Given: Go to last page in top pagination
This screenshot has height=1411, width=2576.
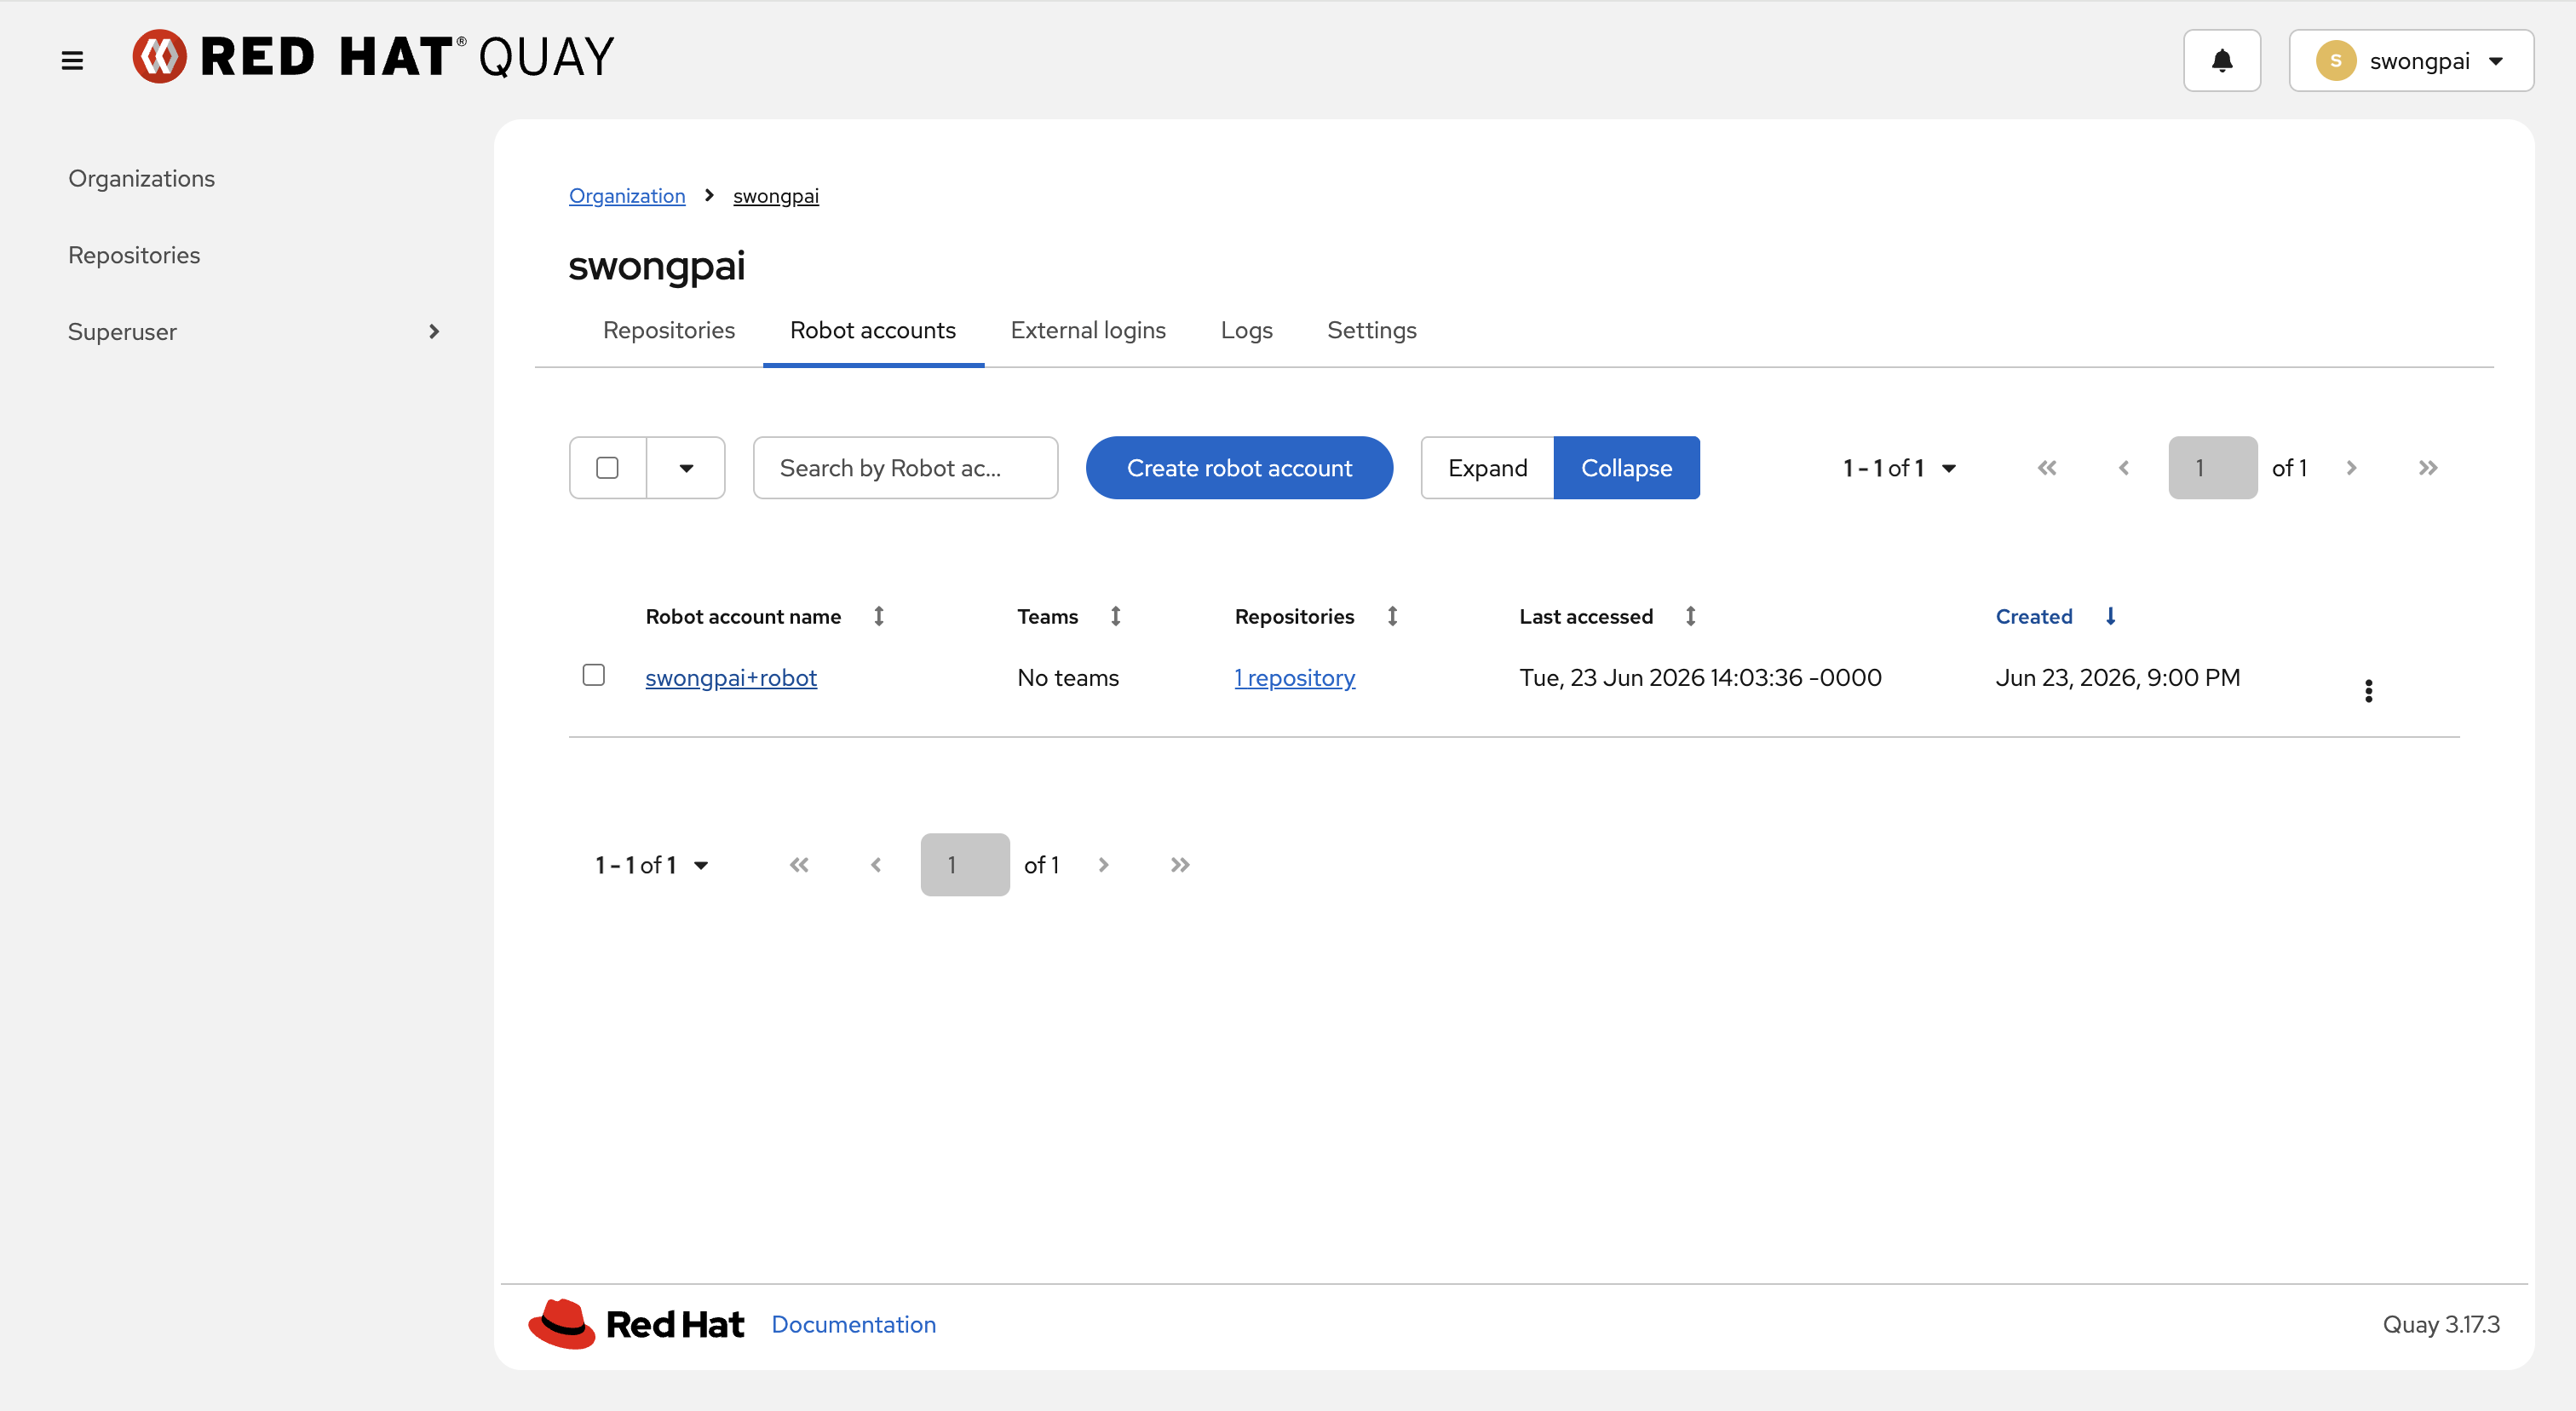Looking at the screenshot, I should (2427, 468).
